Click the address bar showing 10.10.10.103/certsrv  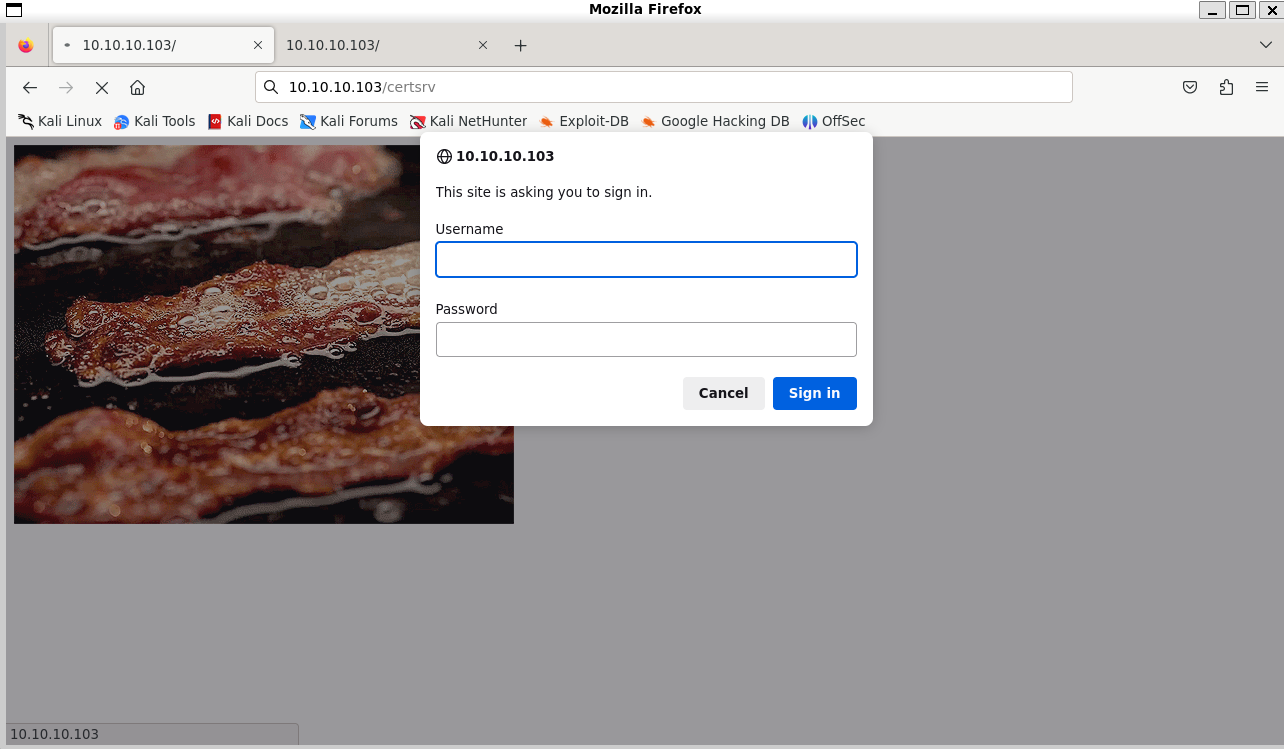tap(663, 87)
